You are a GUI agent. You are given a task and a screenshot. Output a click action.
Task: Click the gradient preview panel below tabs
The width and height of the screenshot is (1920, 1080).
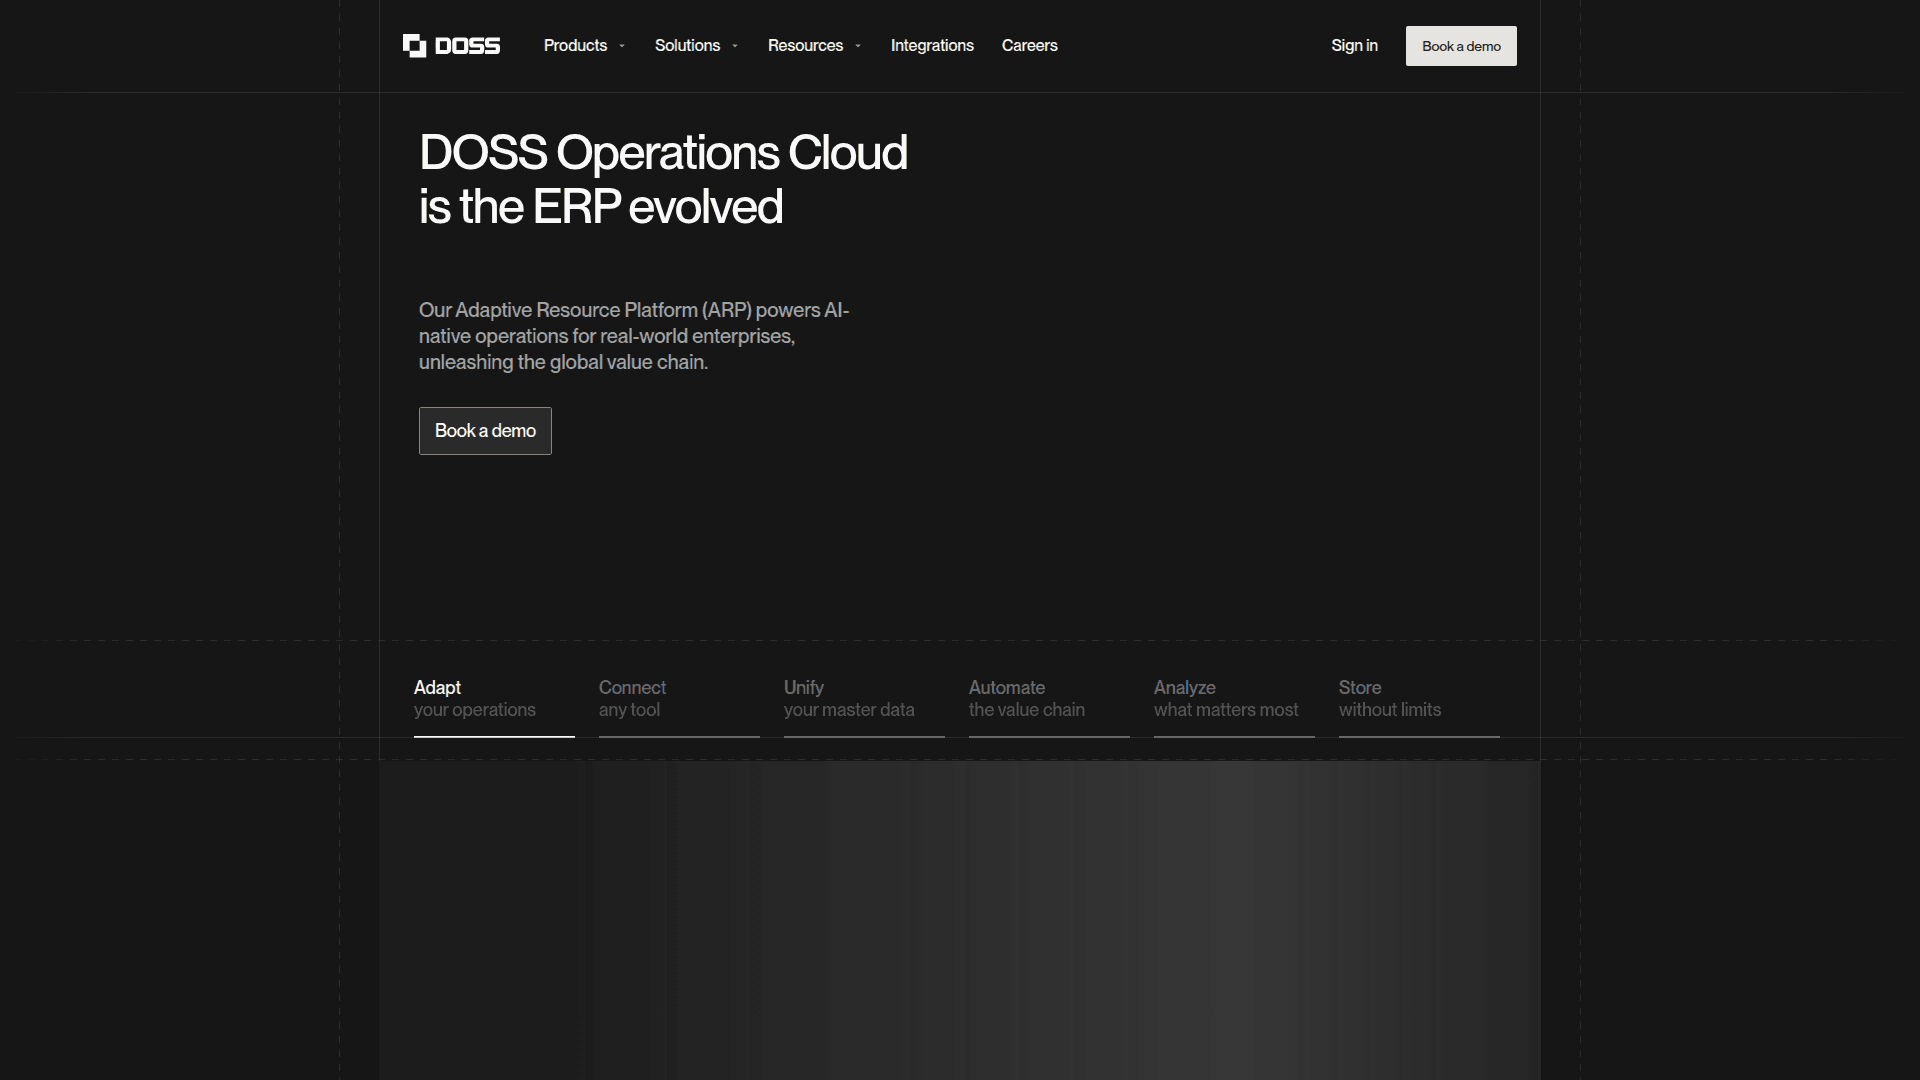pos(960,920)
